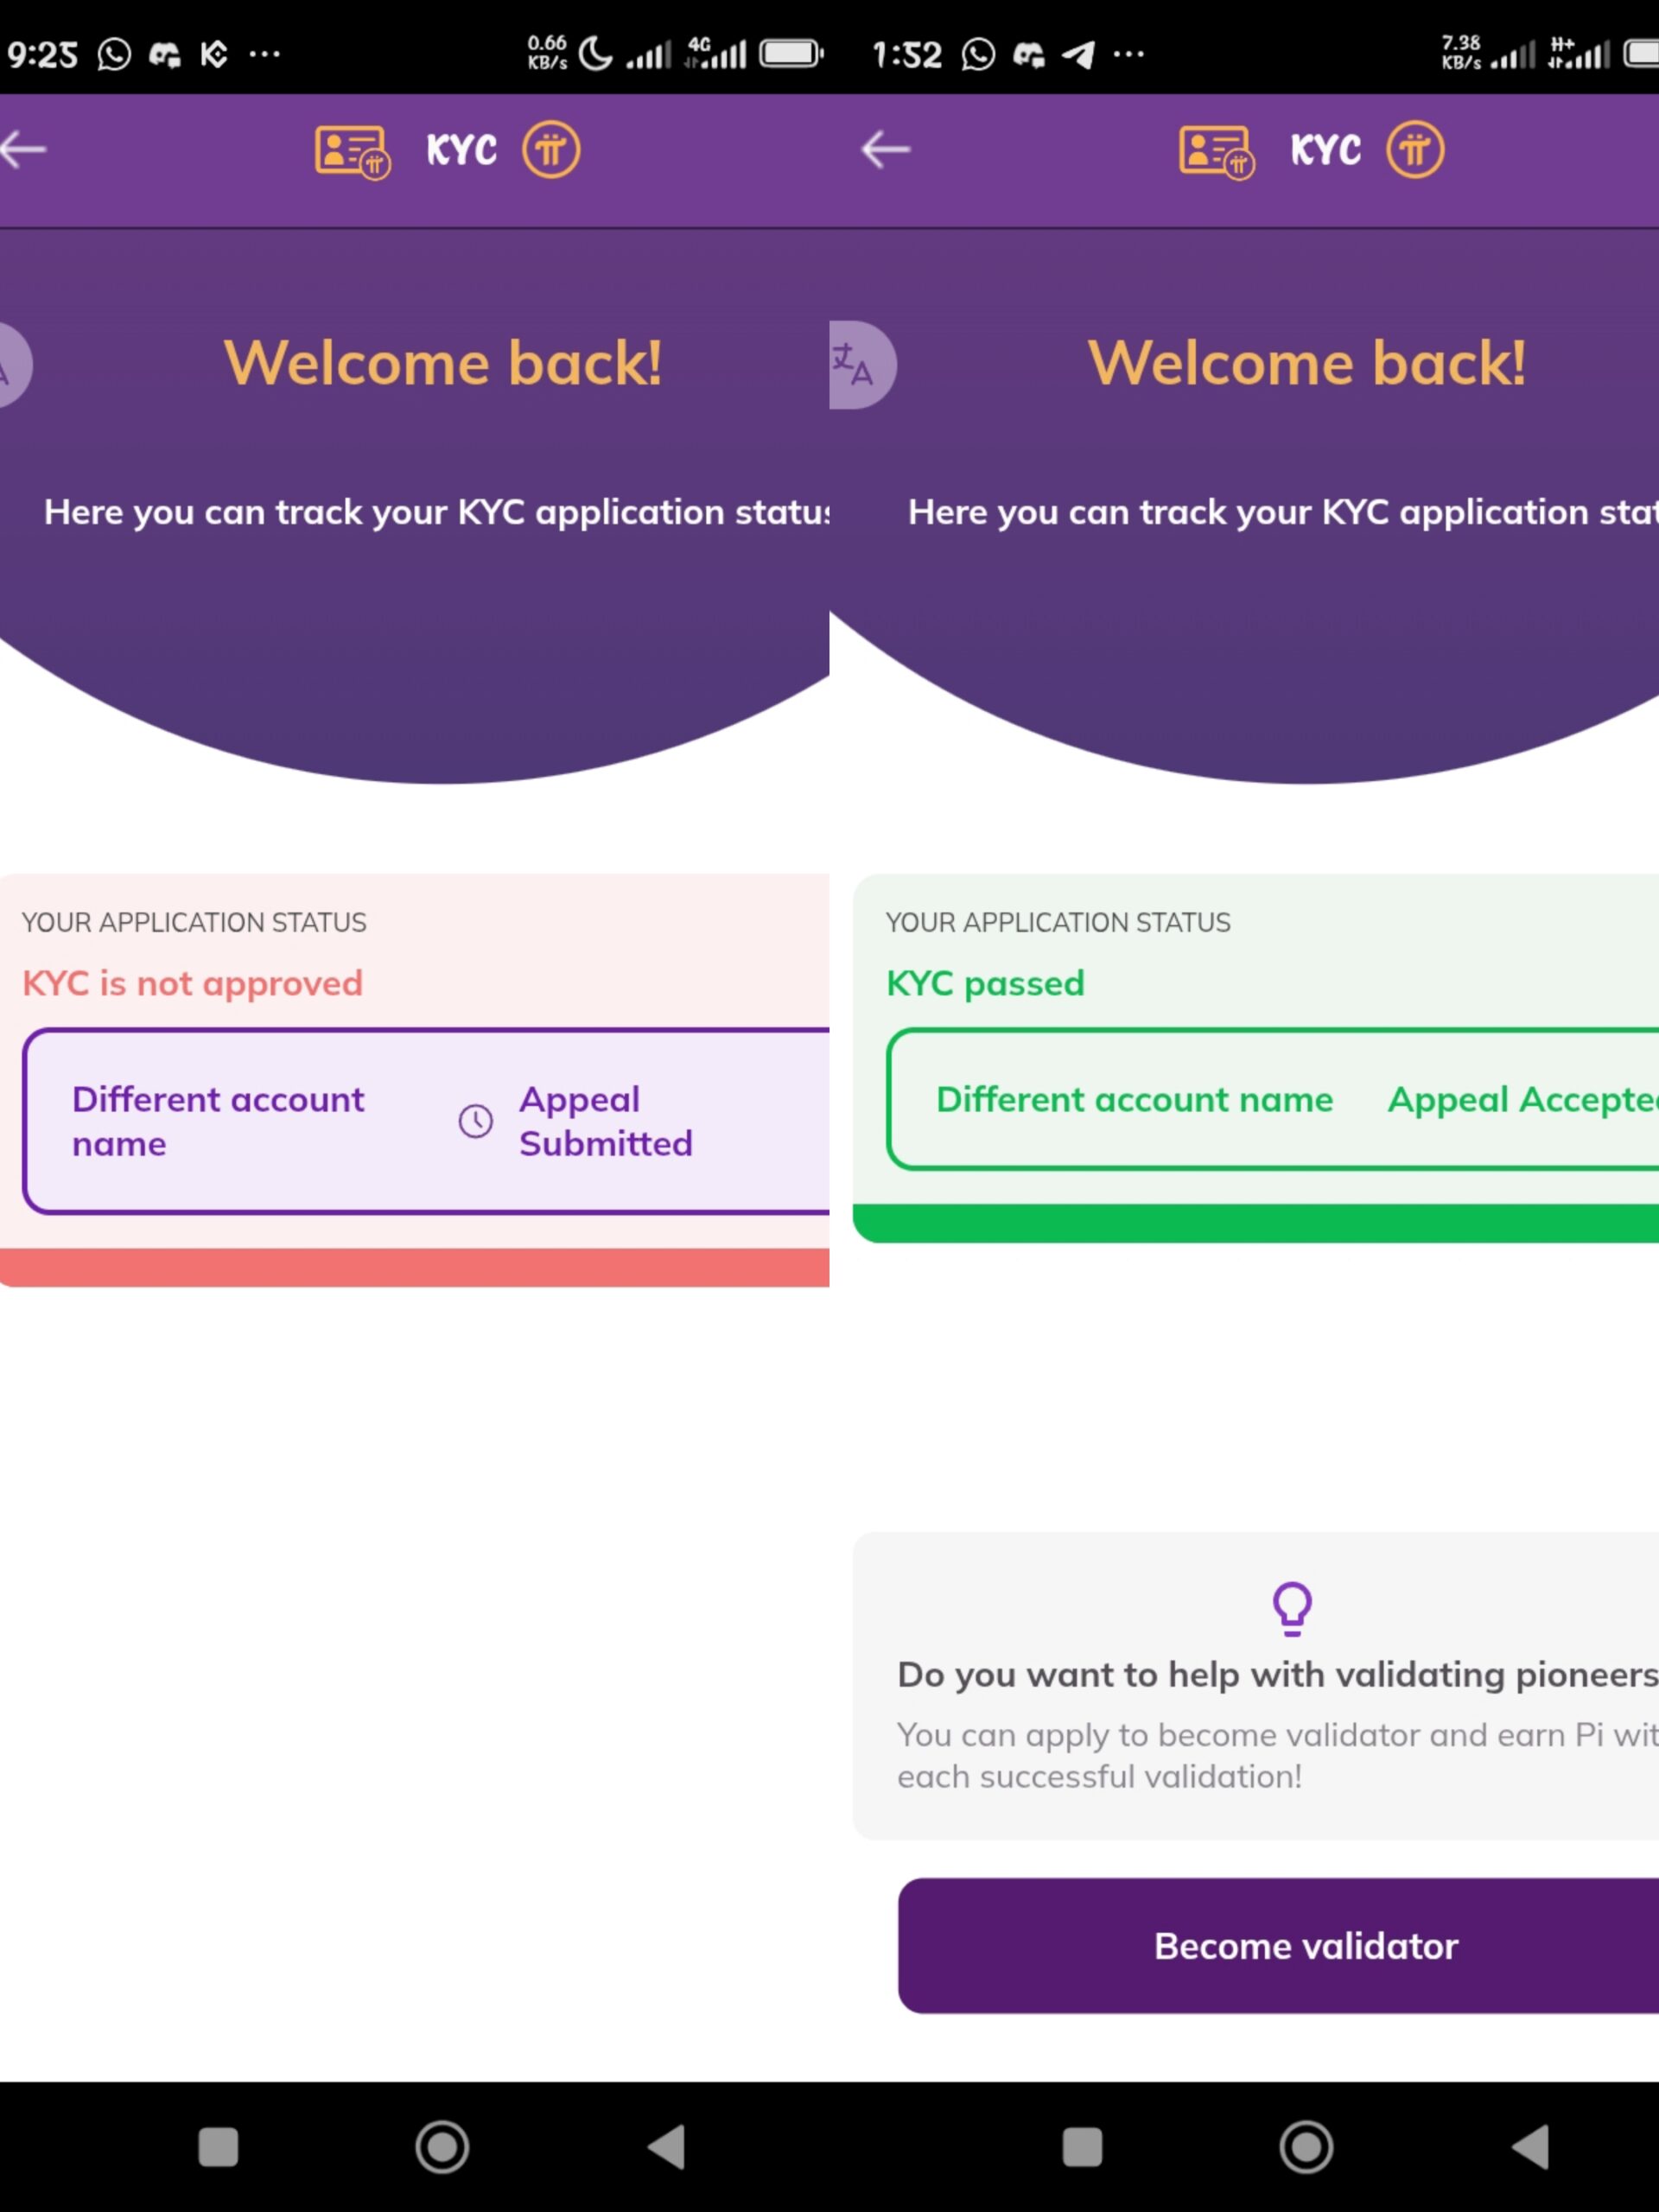
Task: Click the KYC title in the right header
Action: 1326,150
